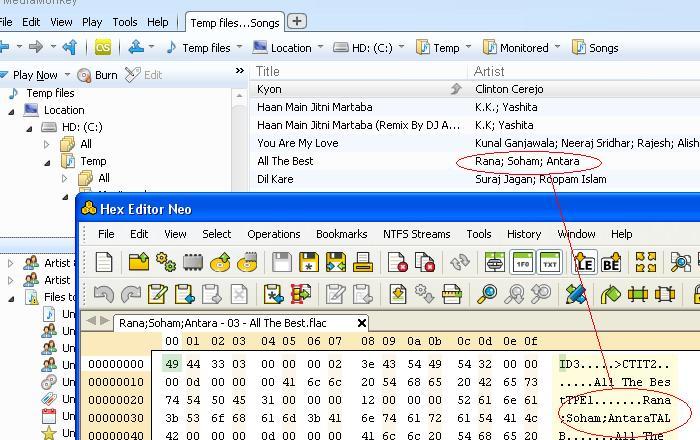700x440 pixels.
Task: Select the track You Are My Love
Action: 297,143
